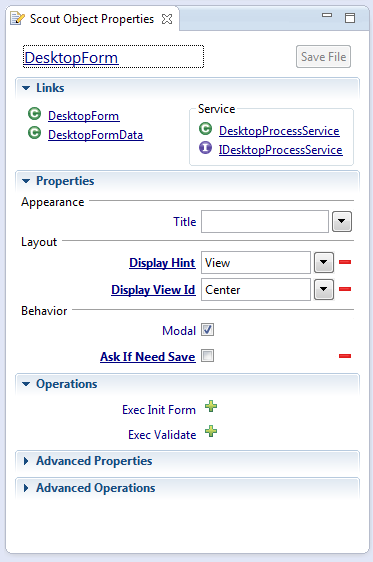Open the DesktopForm title hyperlink
The width and height of the screenshot is (373, 562).
[x=71, y=58]
